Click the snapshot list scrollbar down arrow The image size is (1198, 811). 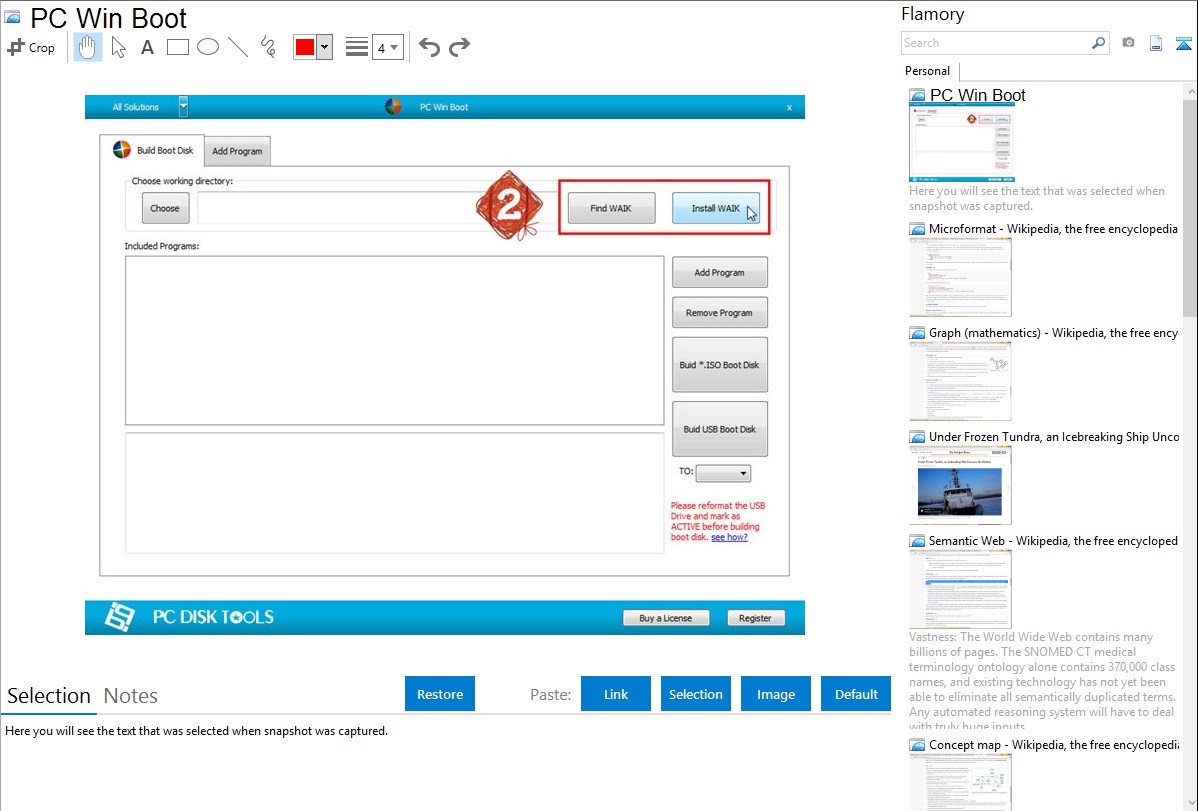1190,803
